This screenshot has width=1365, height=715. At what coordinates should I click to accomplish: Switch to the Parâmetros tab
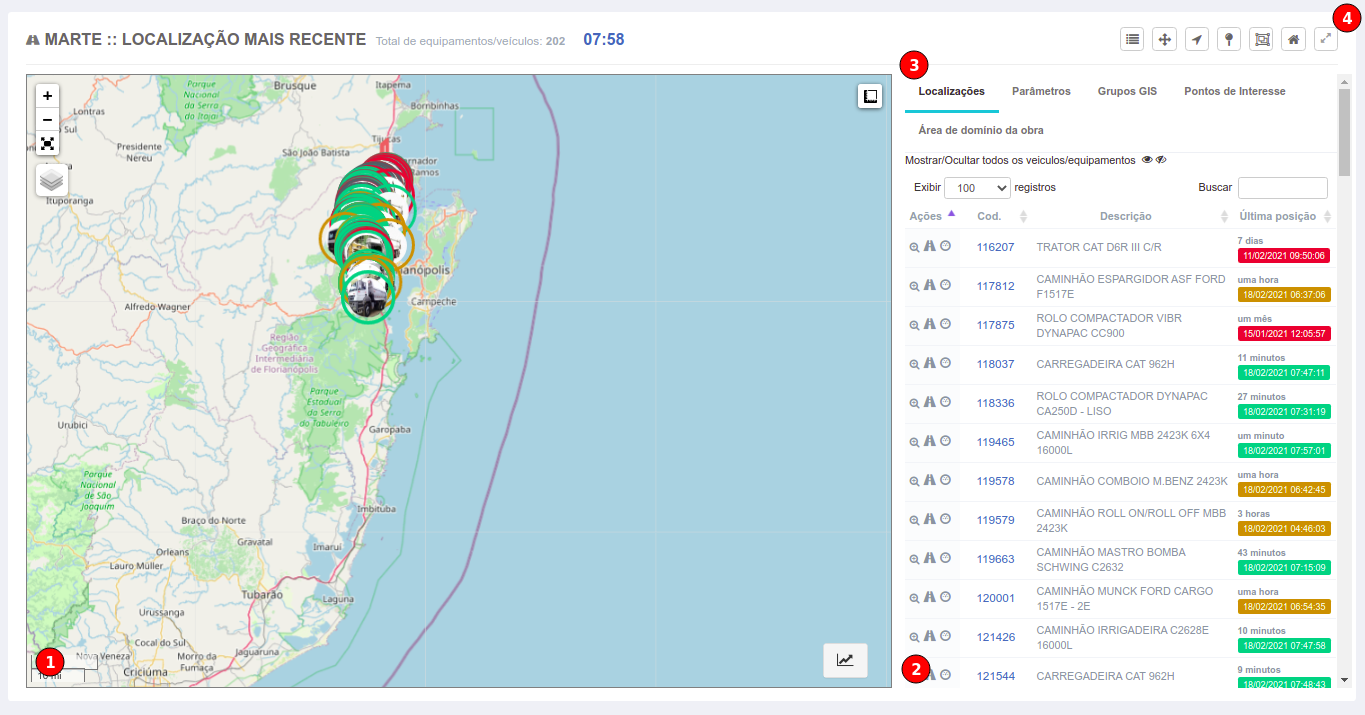pyautogui.click(x=1041, y=91)
